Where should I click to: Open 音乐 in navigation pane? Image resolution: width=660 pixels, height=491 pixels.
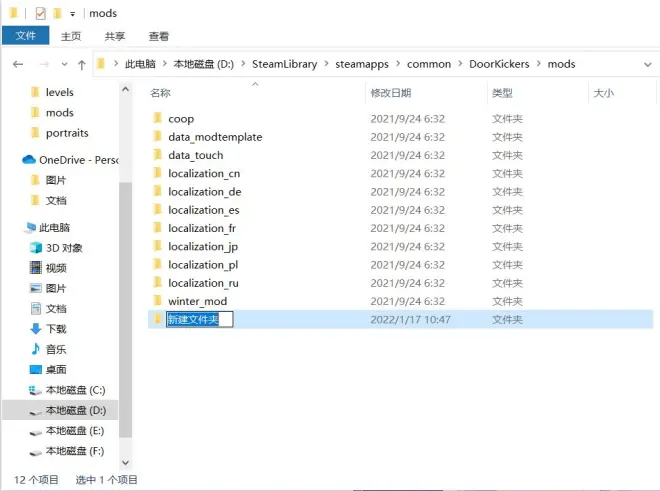[x=56, y=350]
